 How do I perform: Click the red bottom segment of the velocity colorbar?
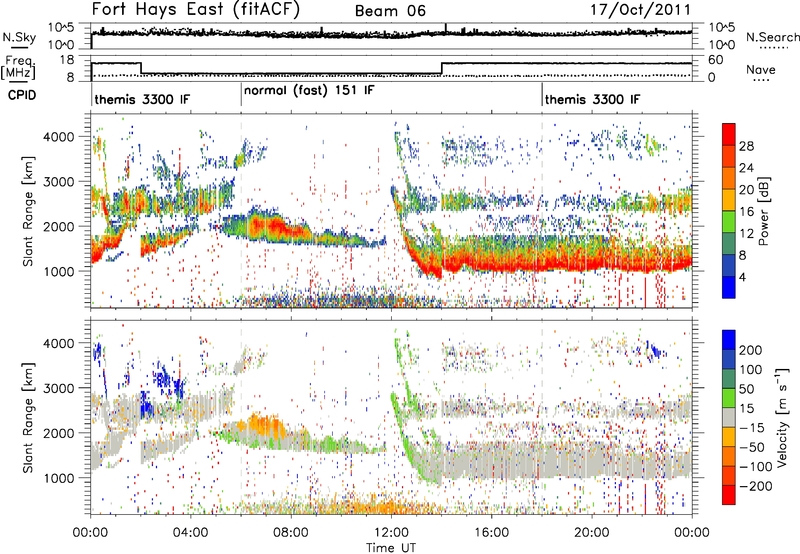pos(729,495)
